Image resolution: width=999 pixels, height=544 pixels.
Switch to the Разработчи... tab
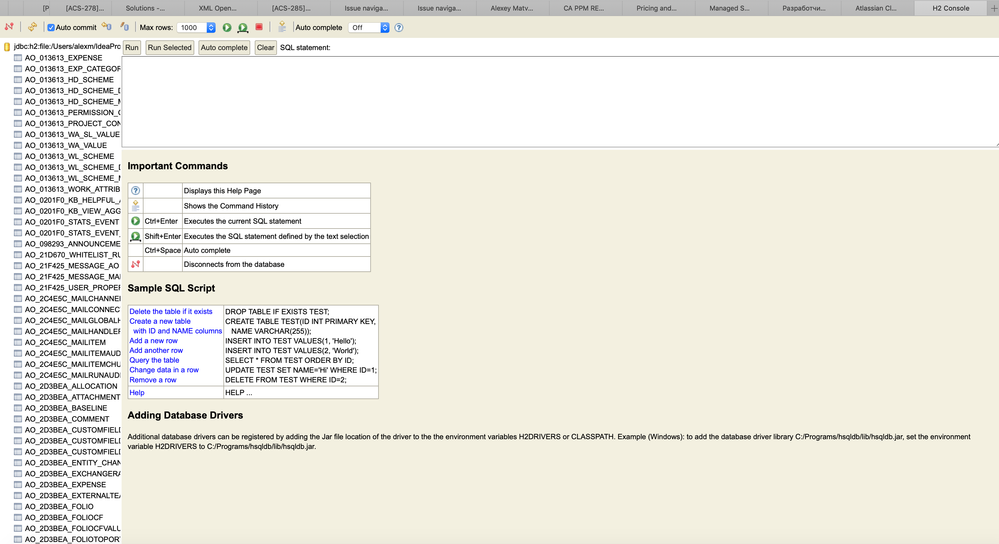pos(803,8)
